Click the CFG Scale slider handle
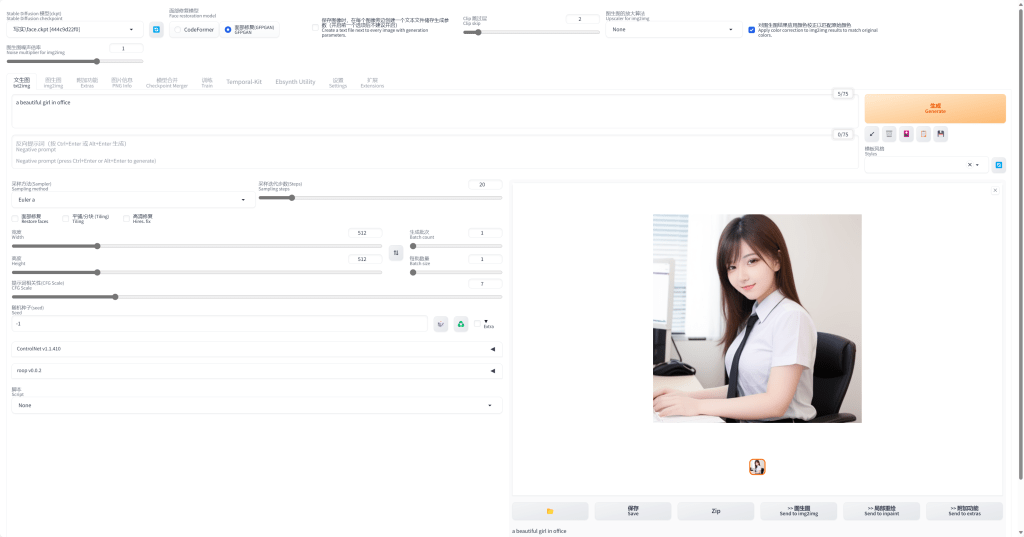 115,297
